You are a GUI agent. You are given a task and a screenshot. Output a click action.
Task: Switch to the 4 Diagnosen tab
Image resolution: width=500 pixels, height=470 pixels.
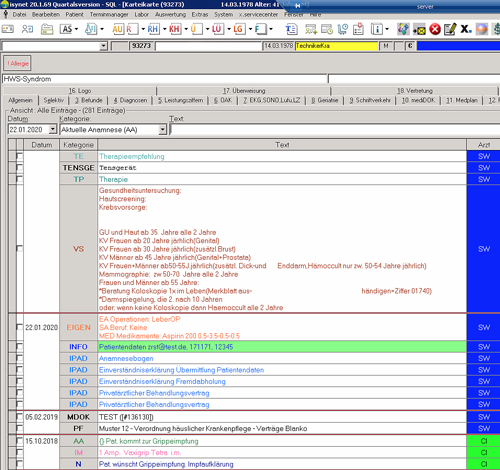[x=130, y=100]
